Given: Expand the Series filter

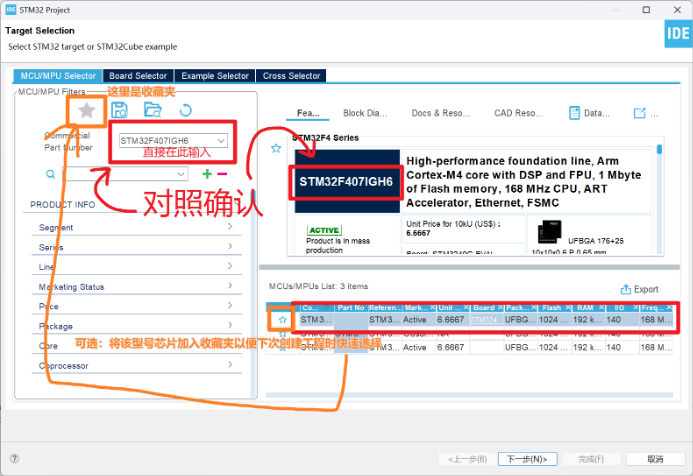Looking at the screenshot, I should [137, 247].
